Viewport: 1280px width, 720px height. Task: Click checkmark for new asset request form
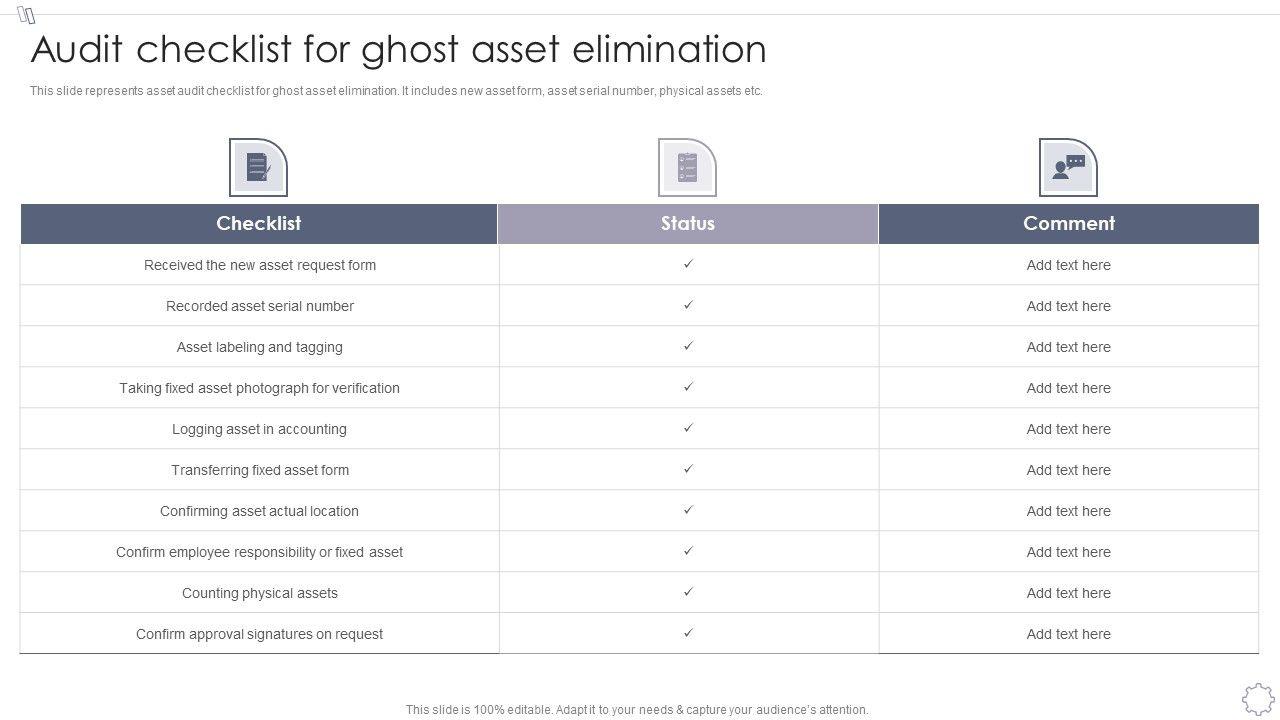click(688, 264)
